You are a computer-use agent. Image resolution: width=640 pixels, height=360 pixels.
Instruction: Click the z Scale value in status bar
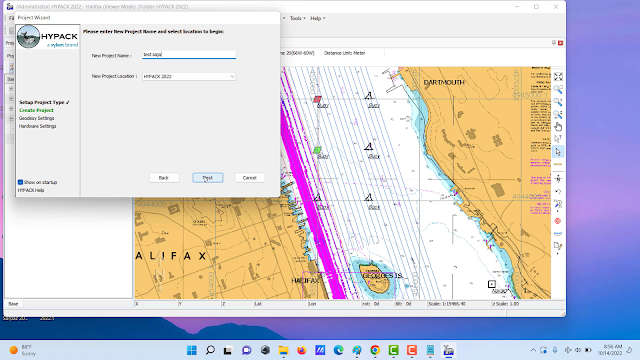pos(506,304)
